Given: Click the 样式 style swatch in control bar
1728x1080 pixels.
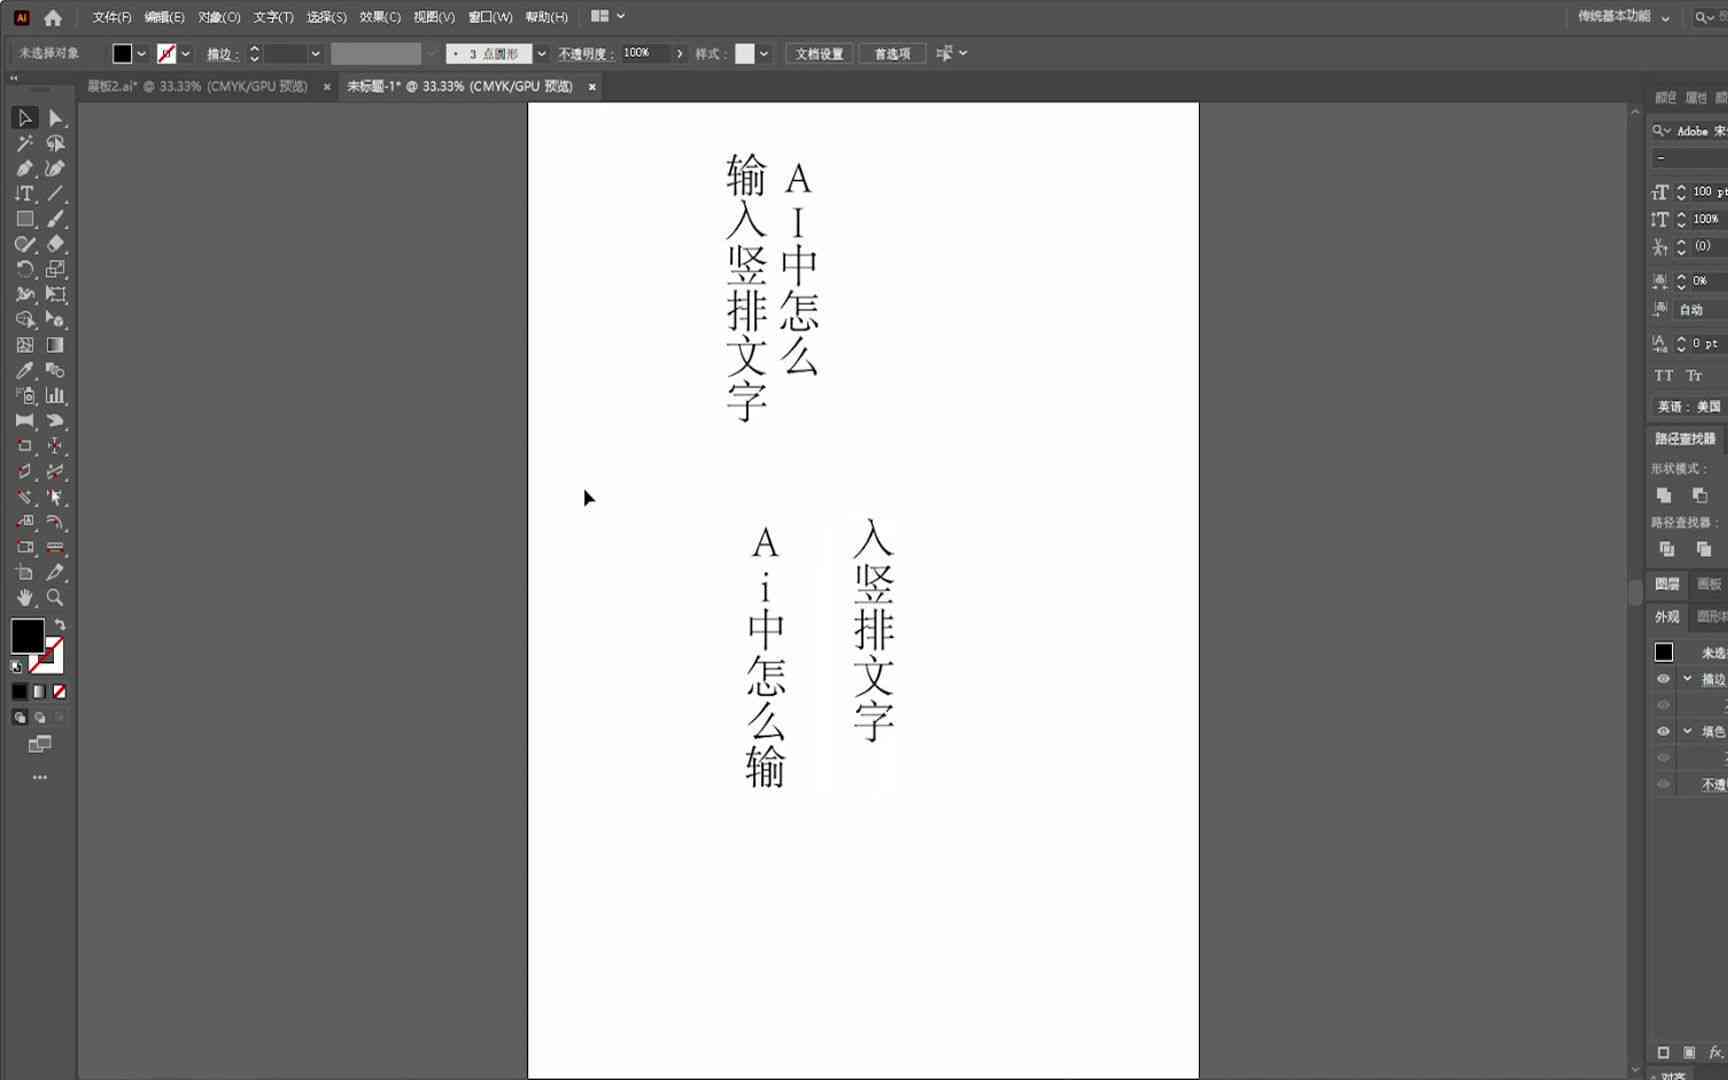Looking at the screenshot, I should [745, 54].
